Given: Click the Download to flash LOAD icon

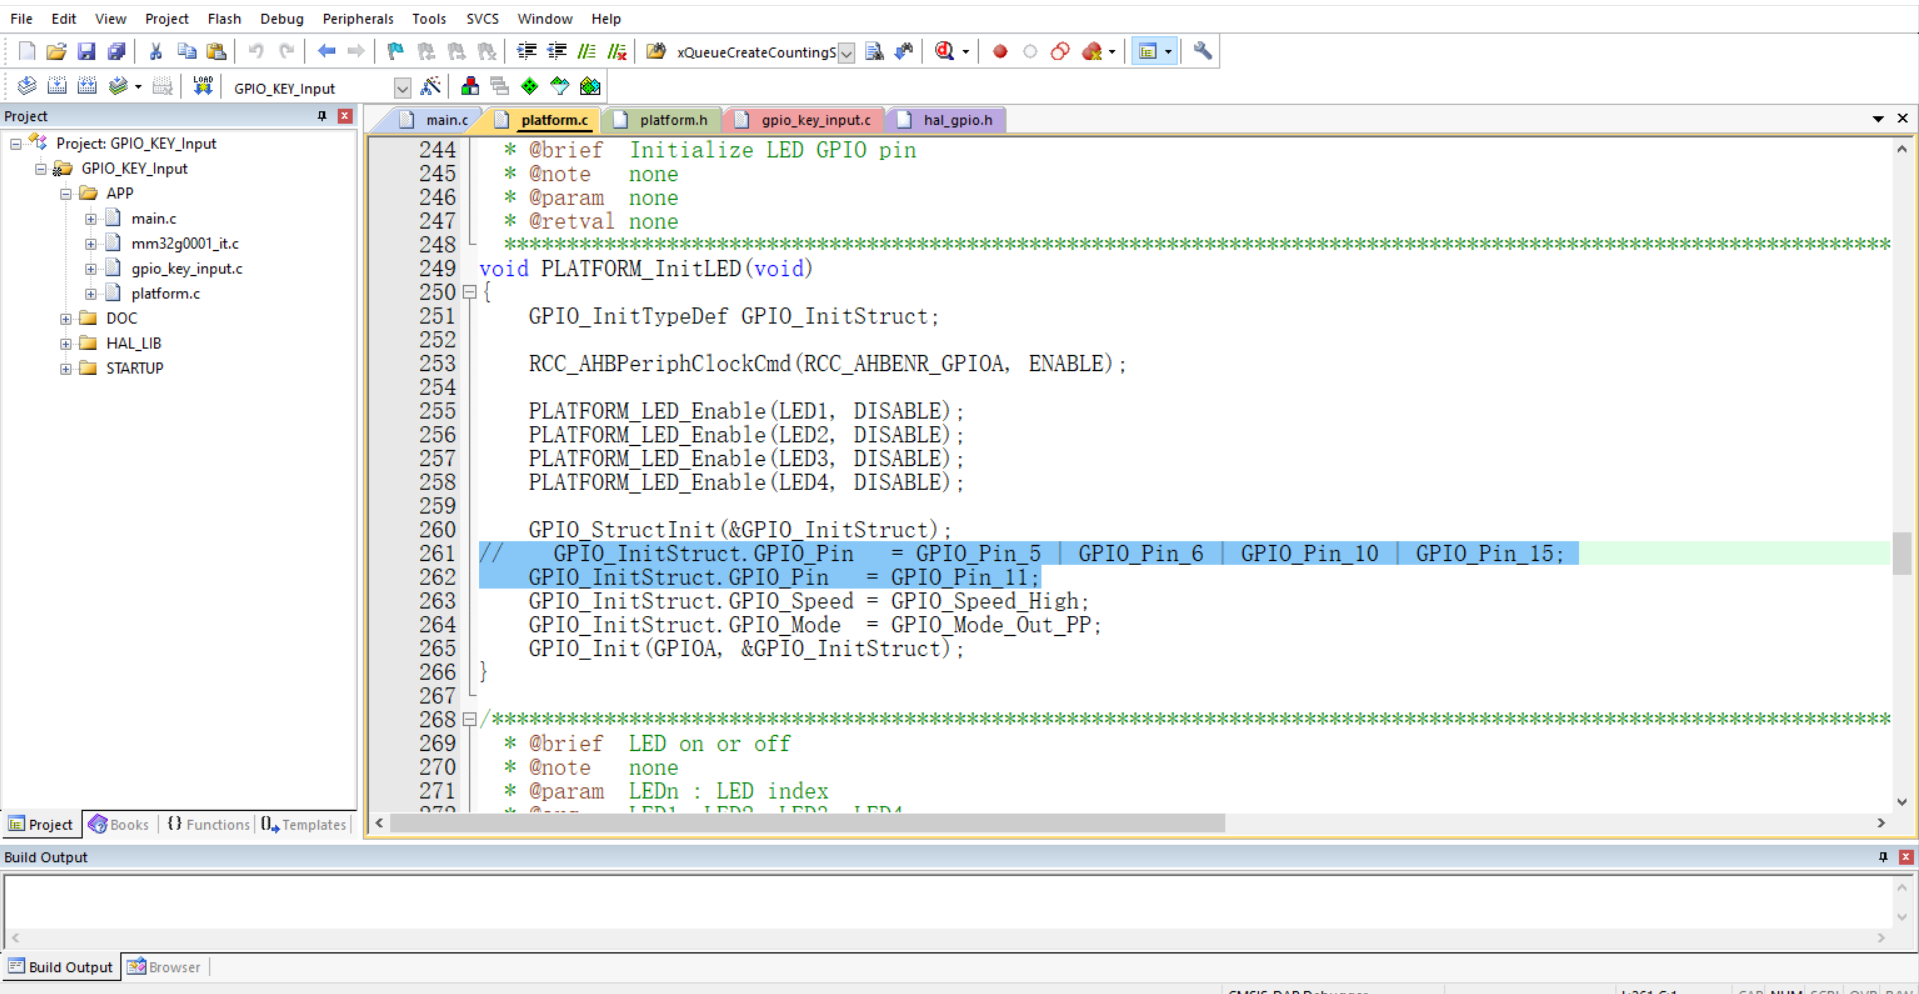Looking at the screenshot, I should pos(203,86).
